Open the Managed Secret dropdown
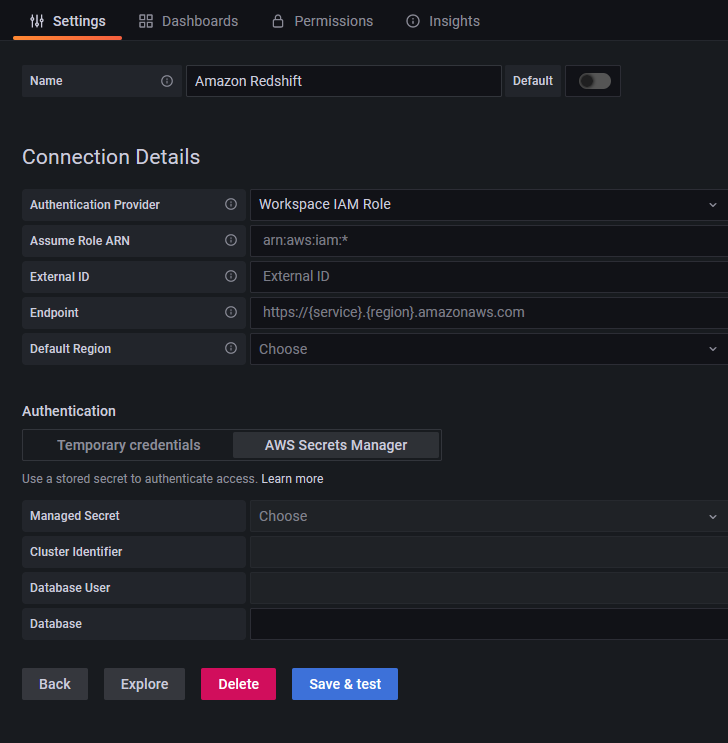The width and height of the screenshot is (728, 743). [488, 517]
